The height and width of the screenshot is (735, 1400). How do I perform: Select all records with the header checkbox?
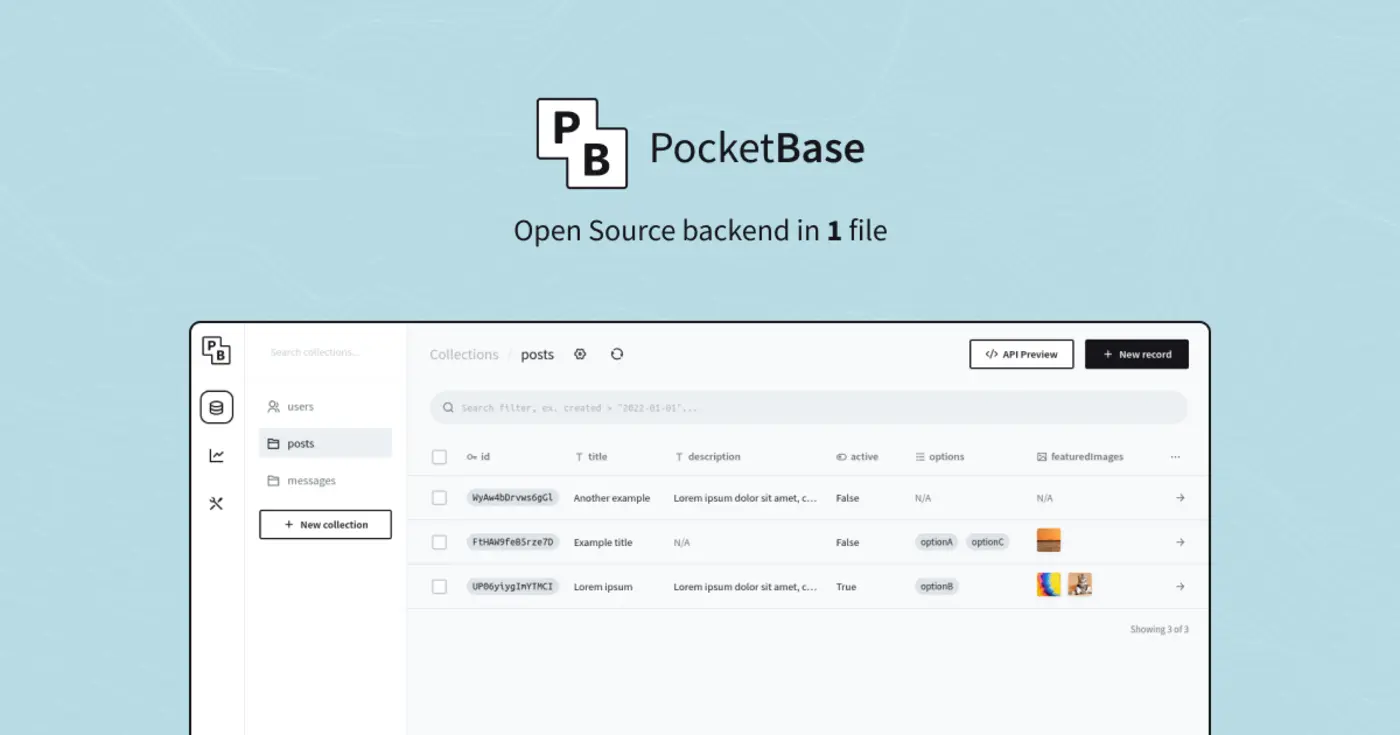click(439, 456)
